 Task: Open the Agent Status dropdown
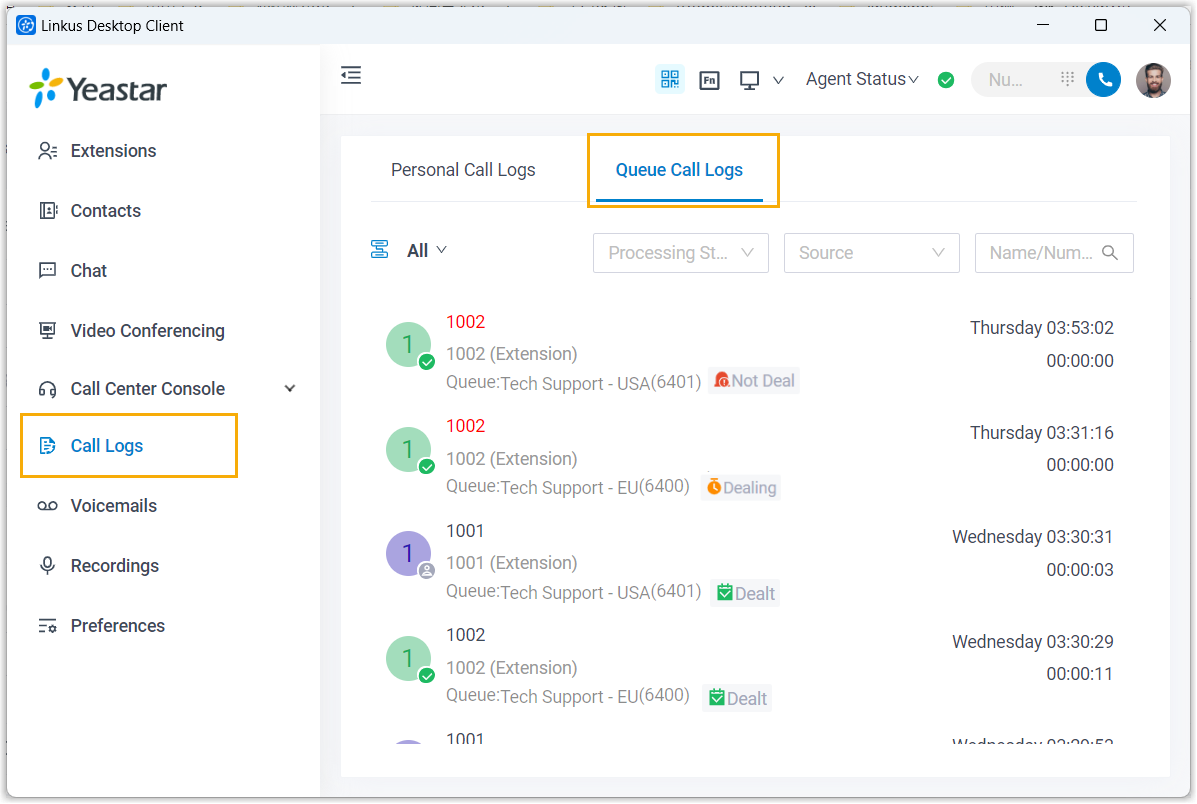tap(862, 80)
